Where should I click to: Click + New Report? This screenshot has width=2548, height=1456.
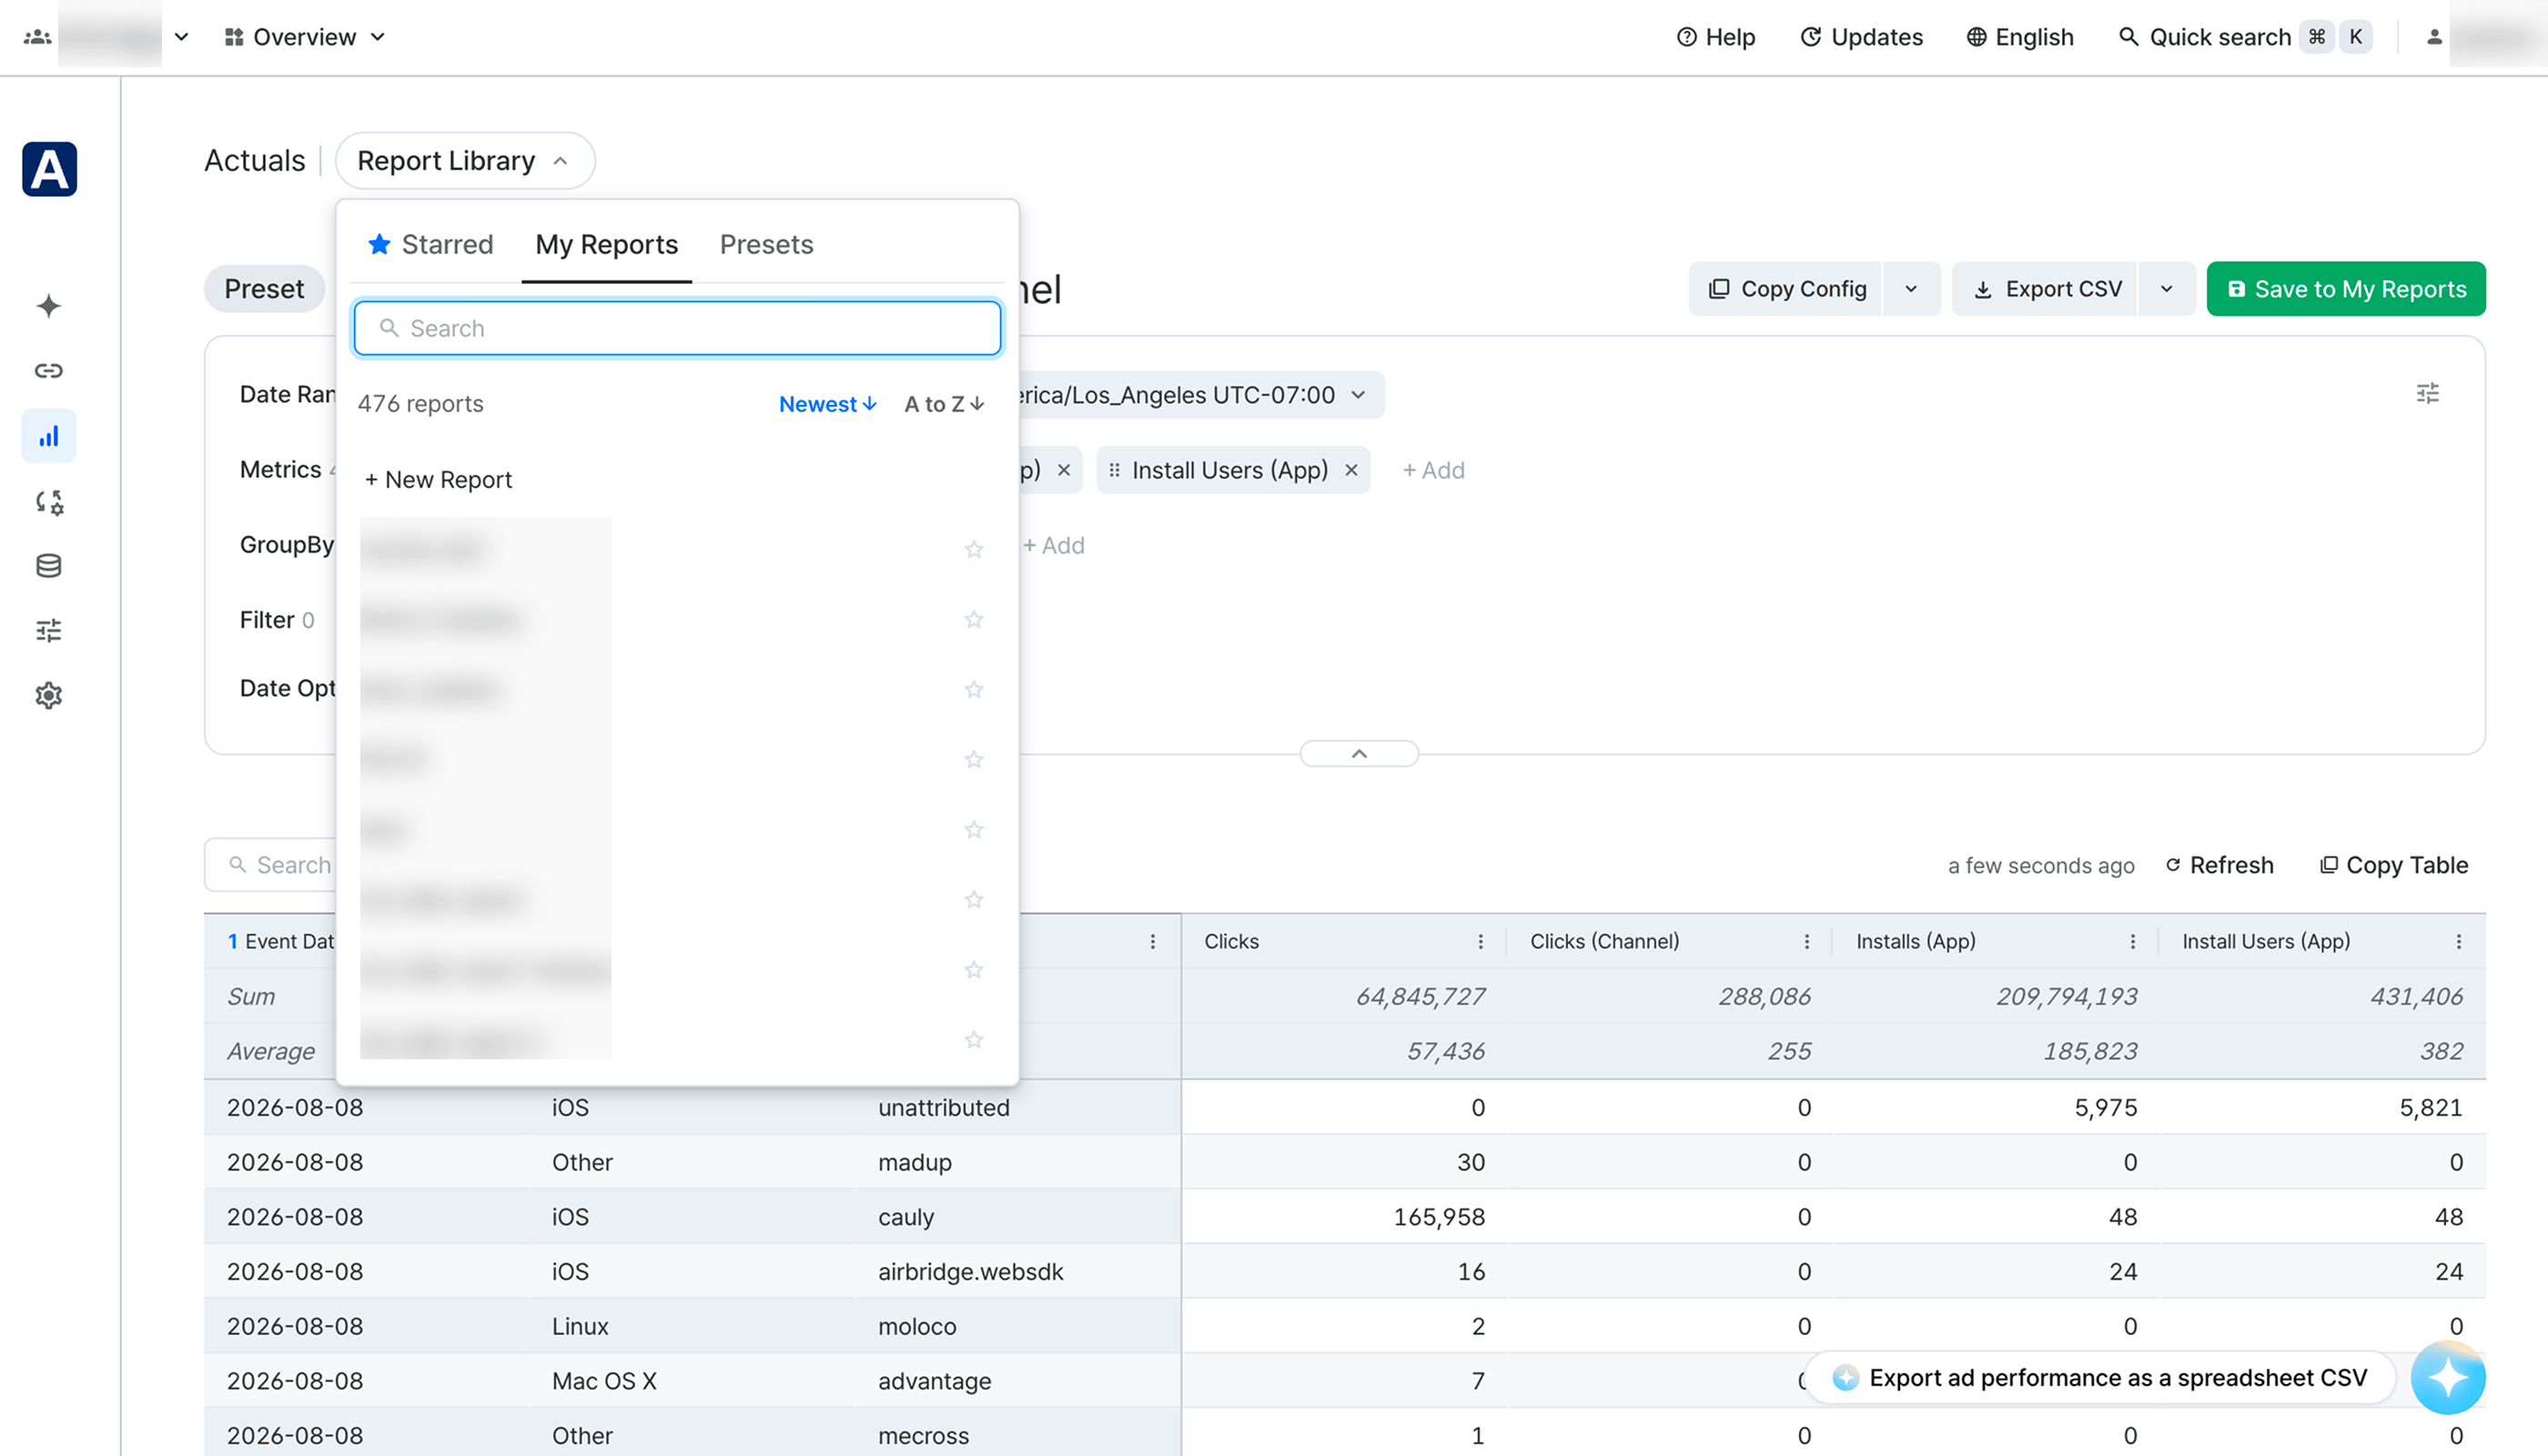point(438,480)
